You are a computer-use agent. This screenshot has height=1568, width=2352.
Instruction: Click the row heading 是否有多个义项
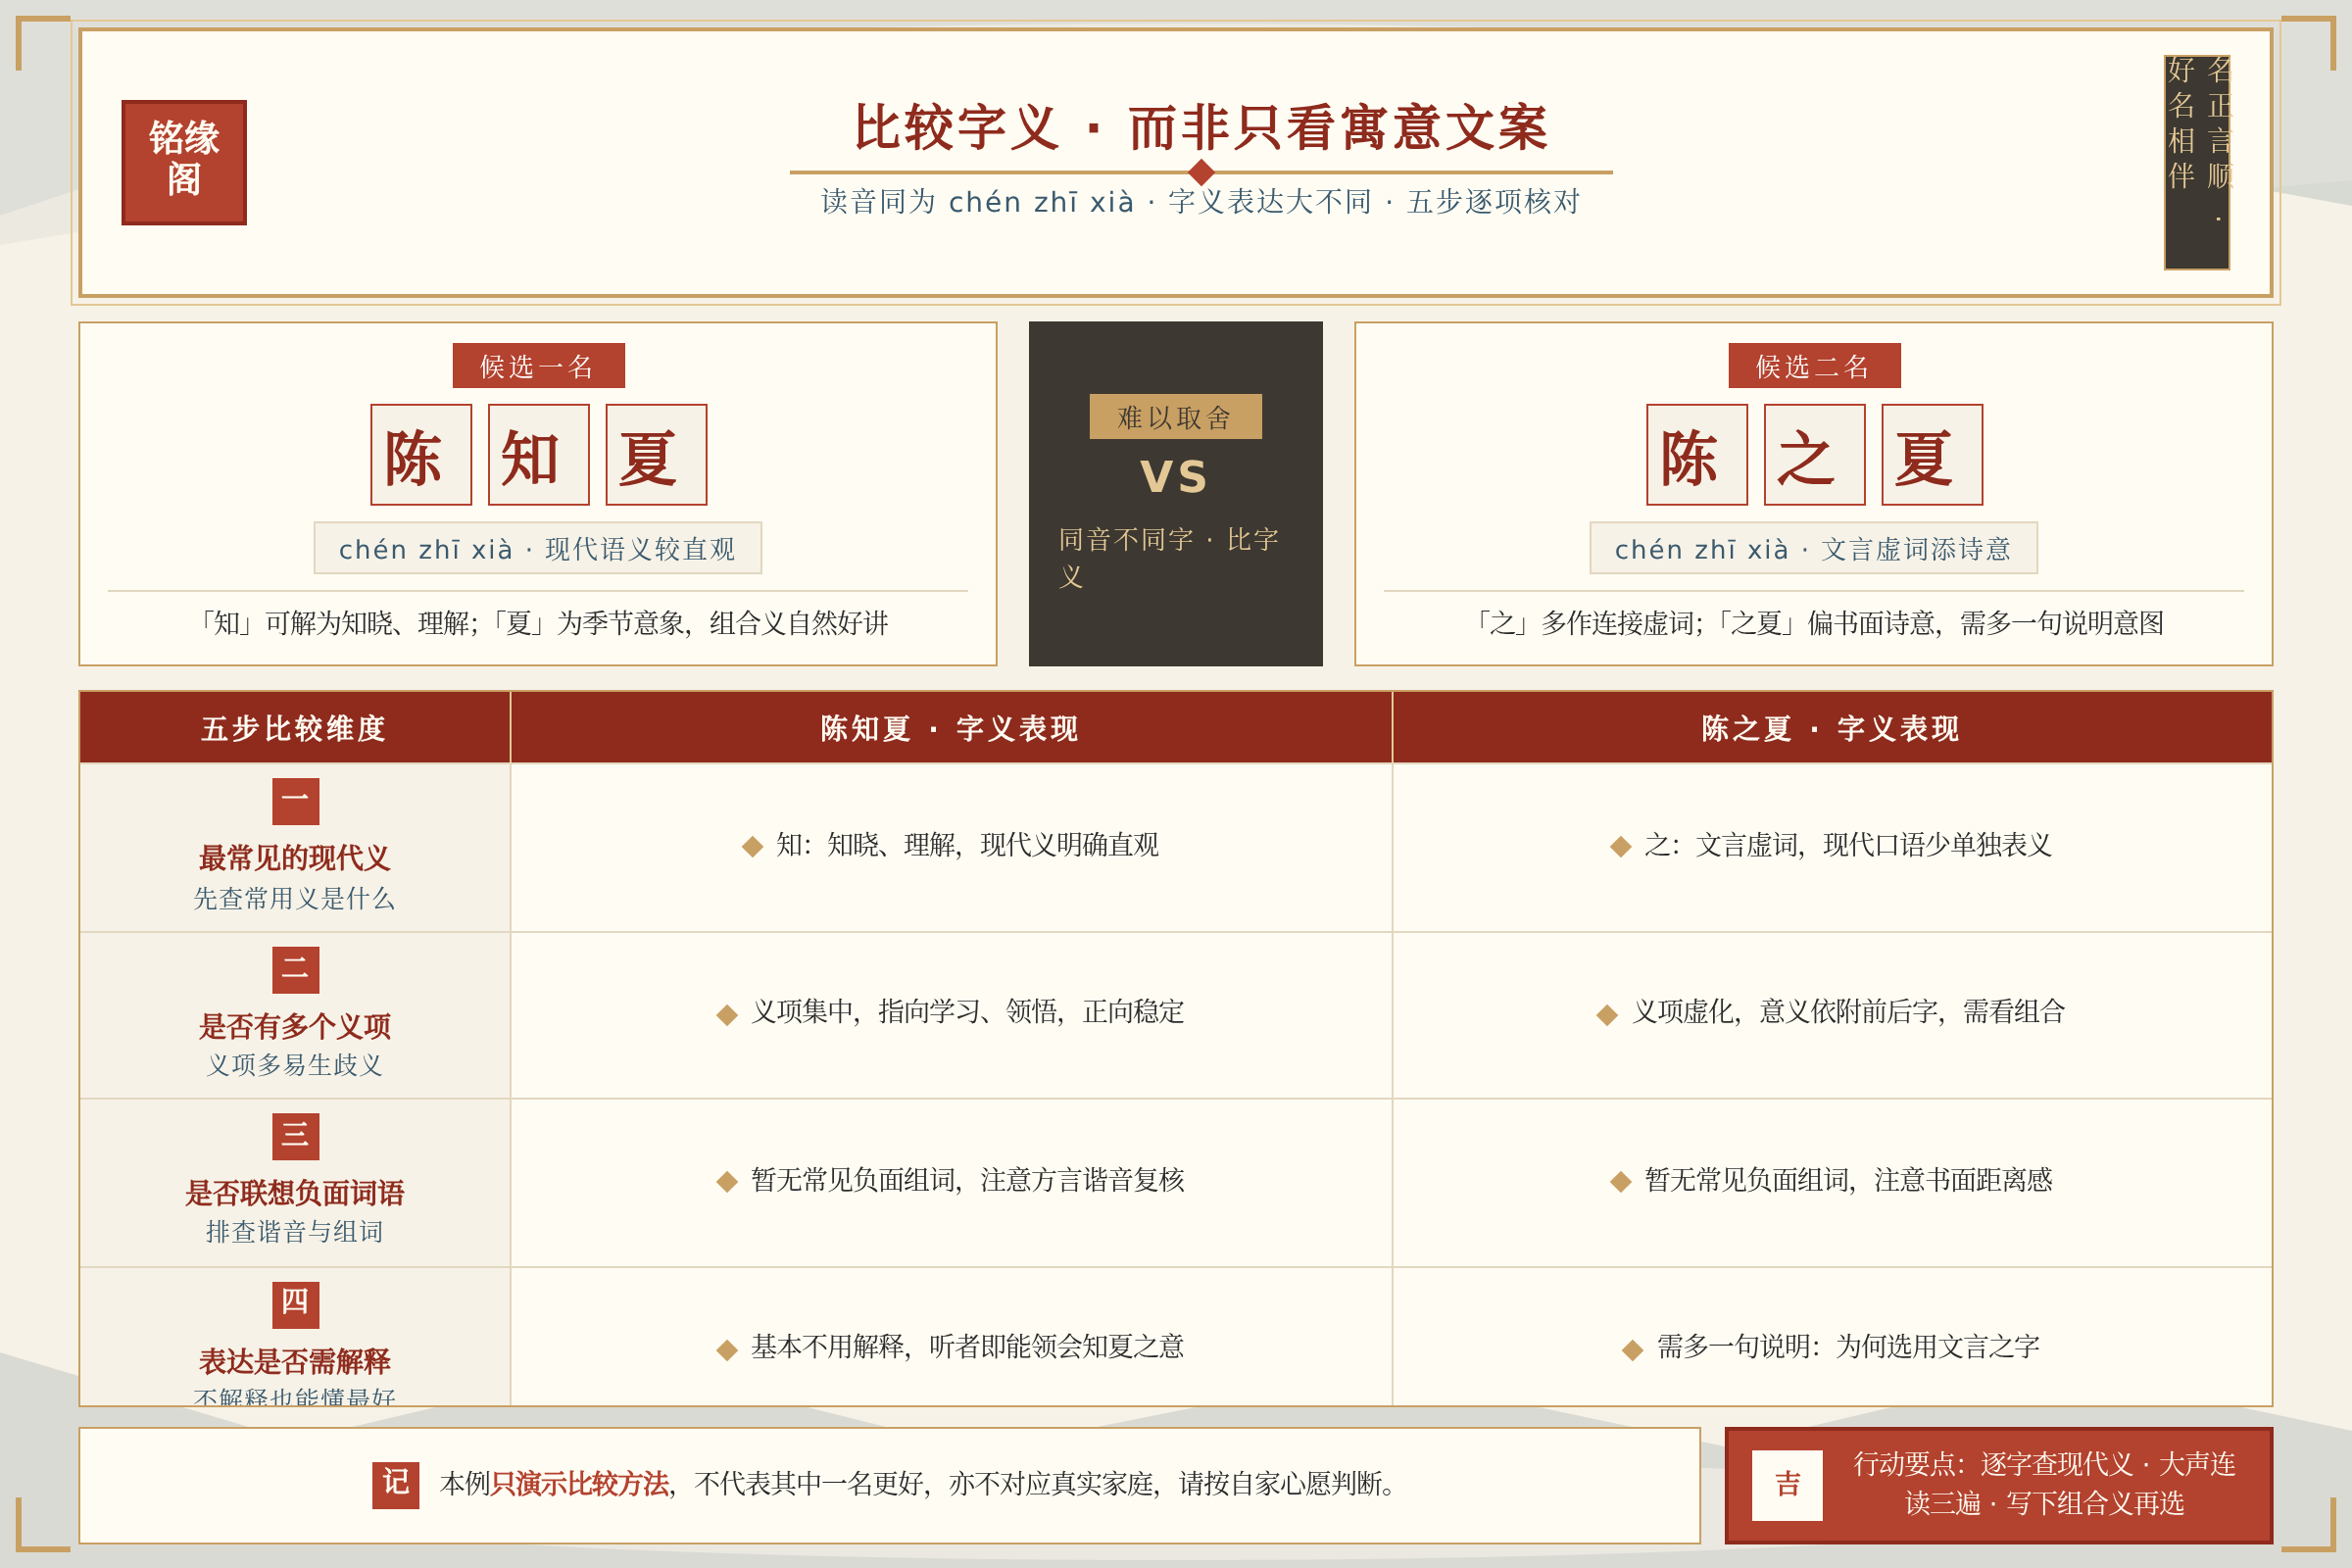(295, 1026)
